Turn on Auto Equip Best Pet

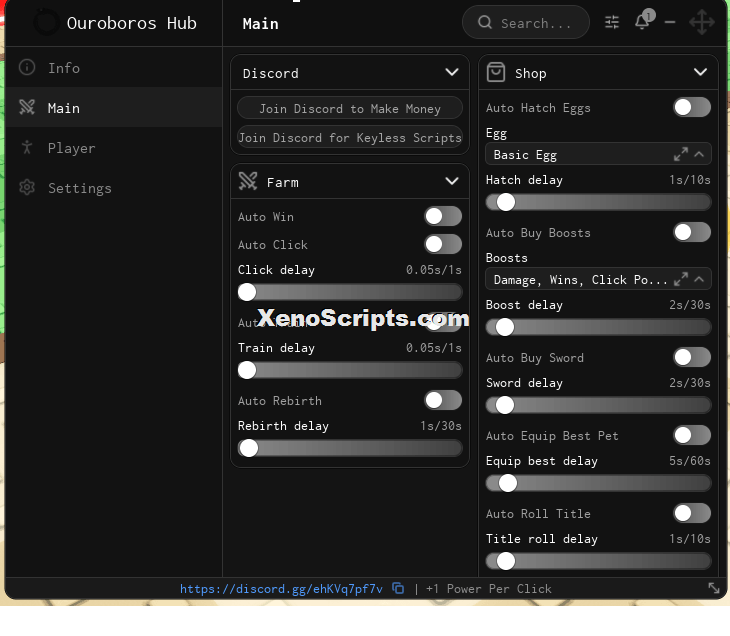pyautogui.click(x=692, y=435)
